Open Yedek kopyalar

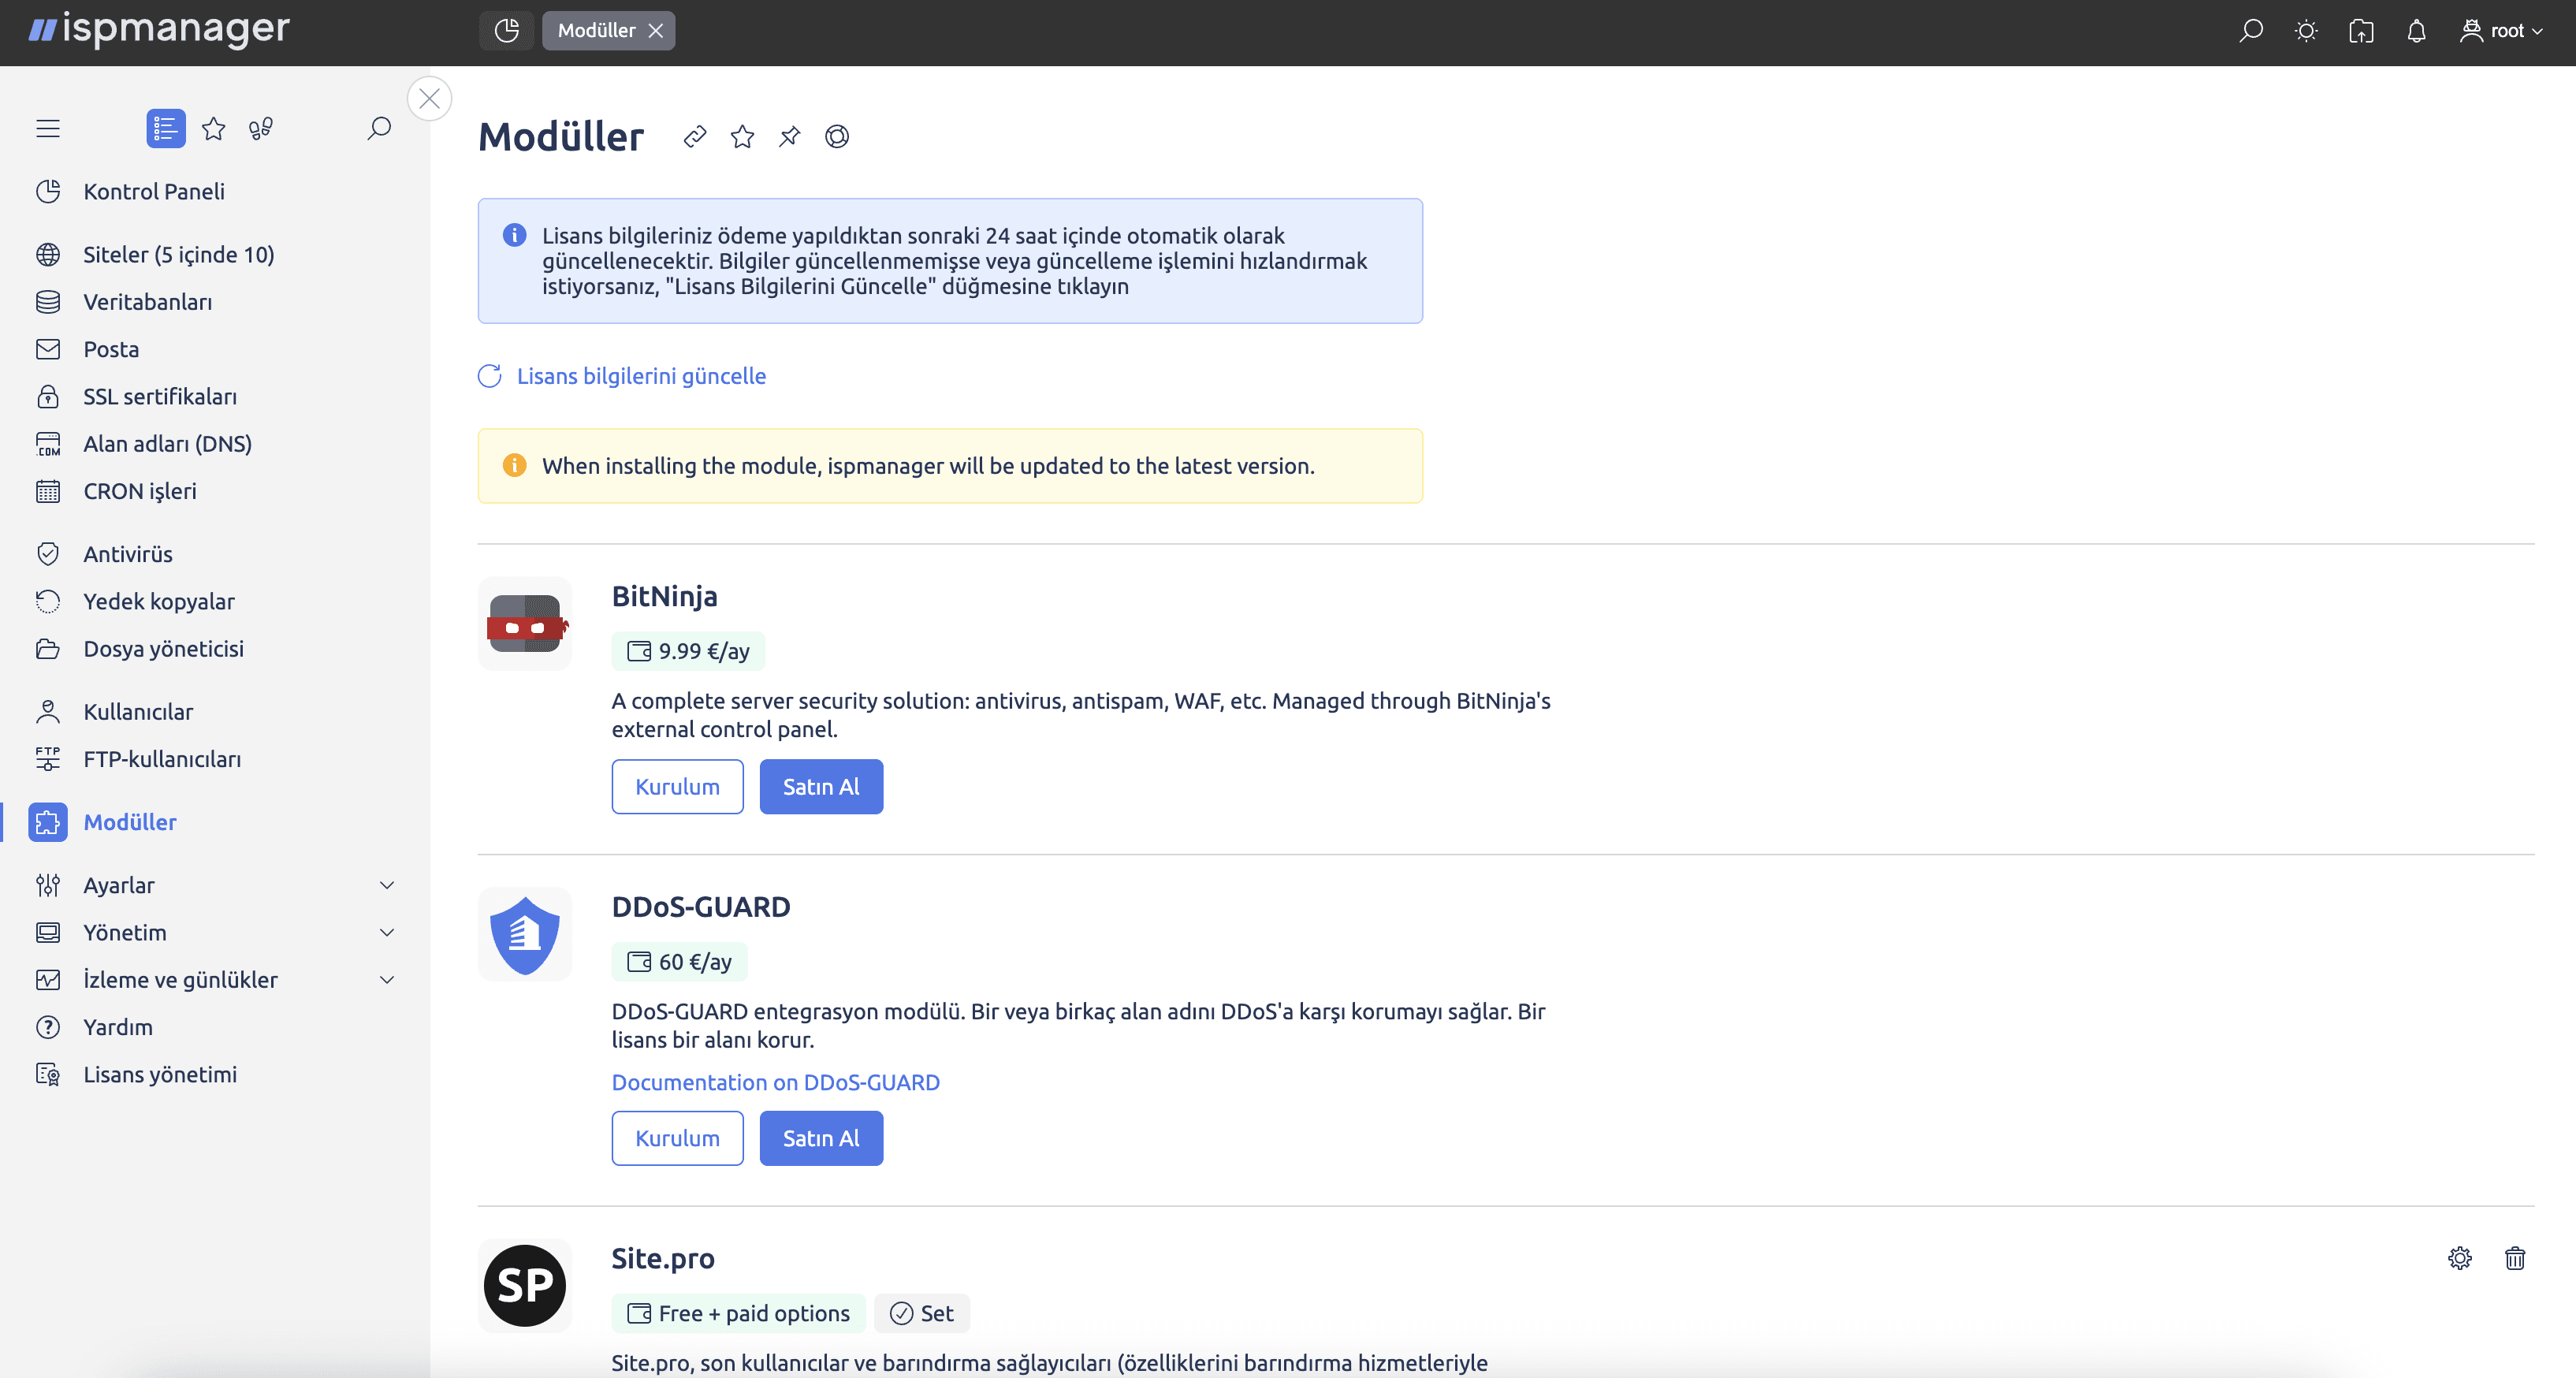tap(159, 601)
